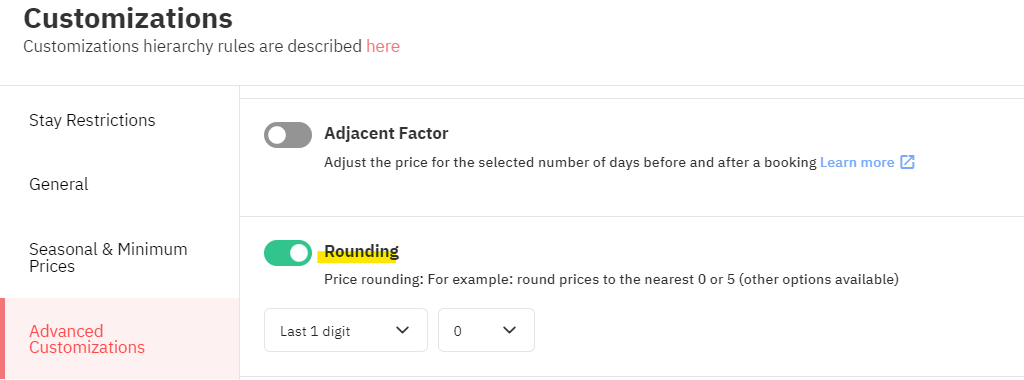The height and width of the screenshot is (380, 1024).
Task: Open the Last 1 digit dropdown
Action: point(346,330)
